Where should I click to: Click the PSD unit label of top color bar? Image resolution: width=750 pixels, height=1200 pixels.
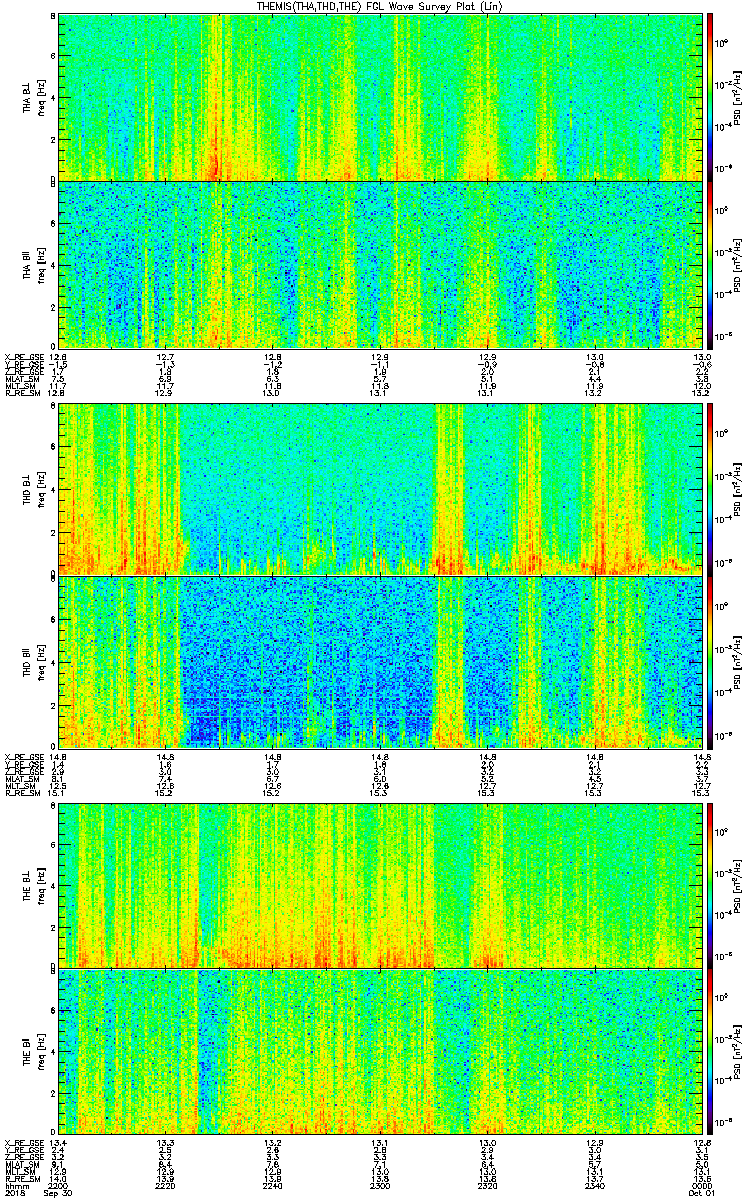tap(736, 97)
